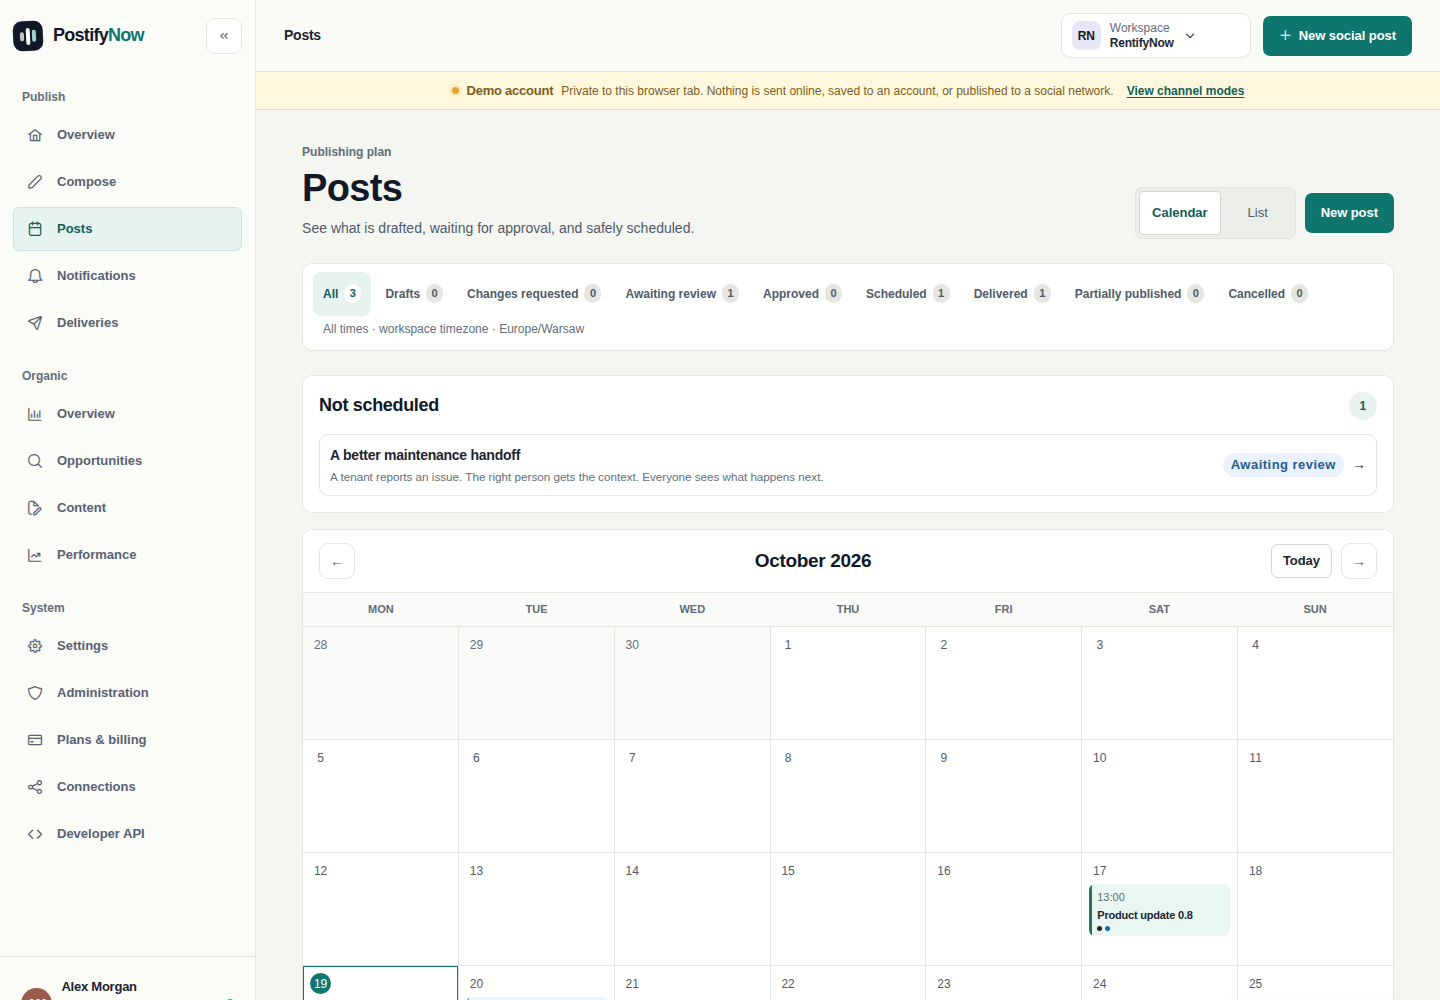Open Organic Overview bar chart icon

(x=35, y=414)
